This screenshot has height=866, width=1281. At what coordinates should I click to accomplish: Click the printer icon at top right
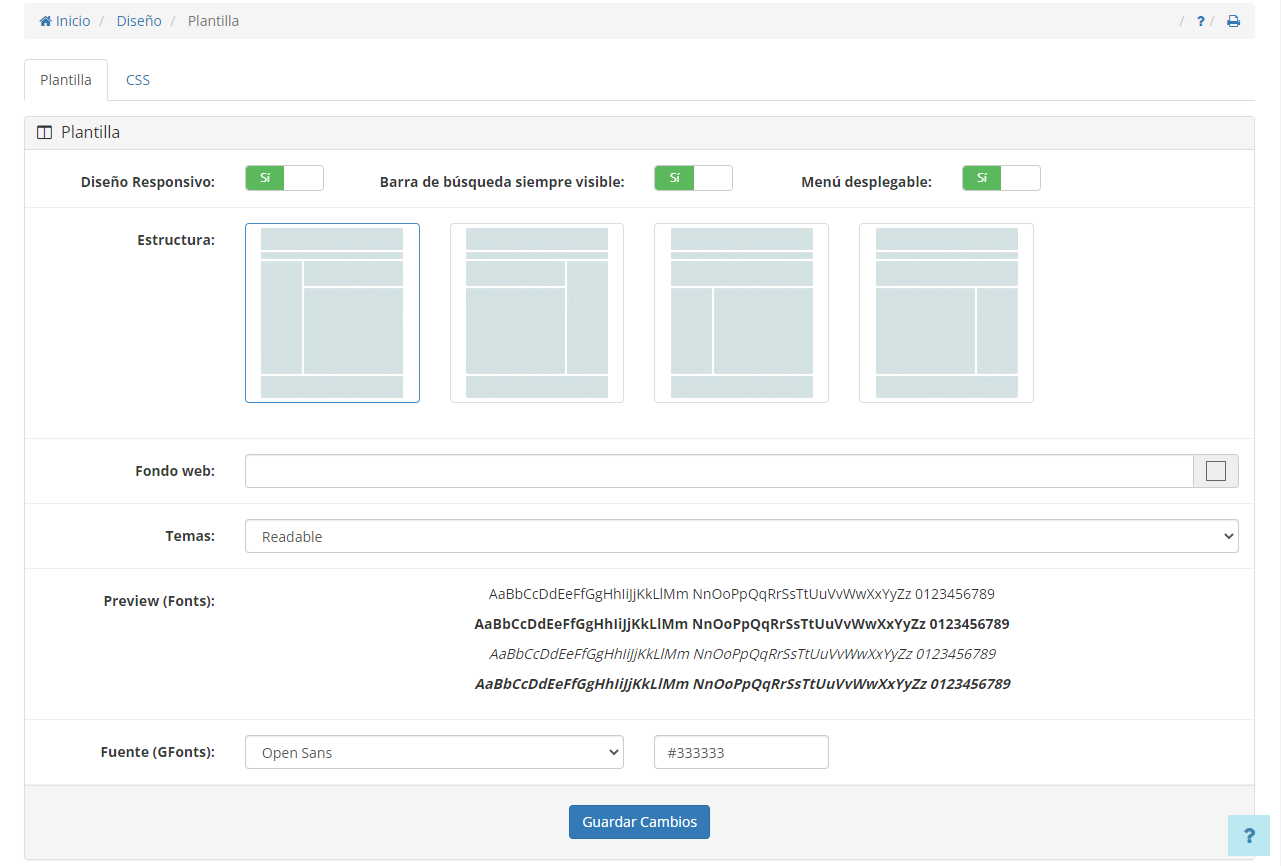(1233, 21)
